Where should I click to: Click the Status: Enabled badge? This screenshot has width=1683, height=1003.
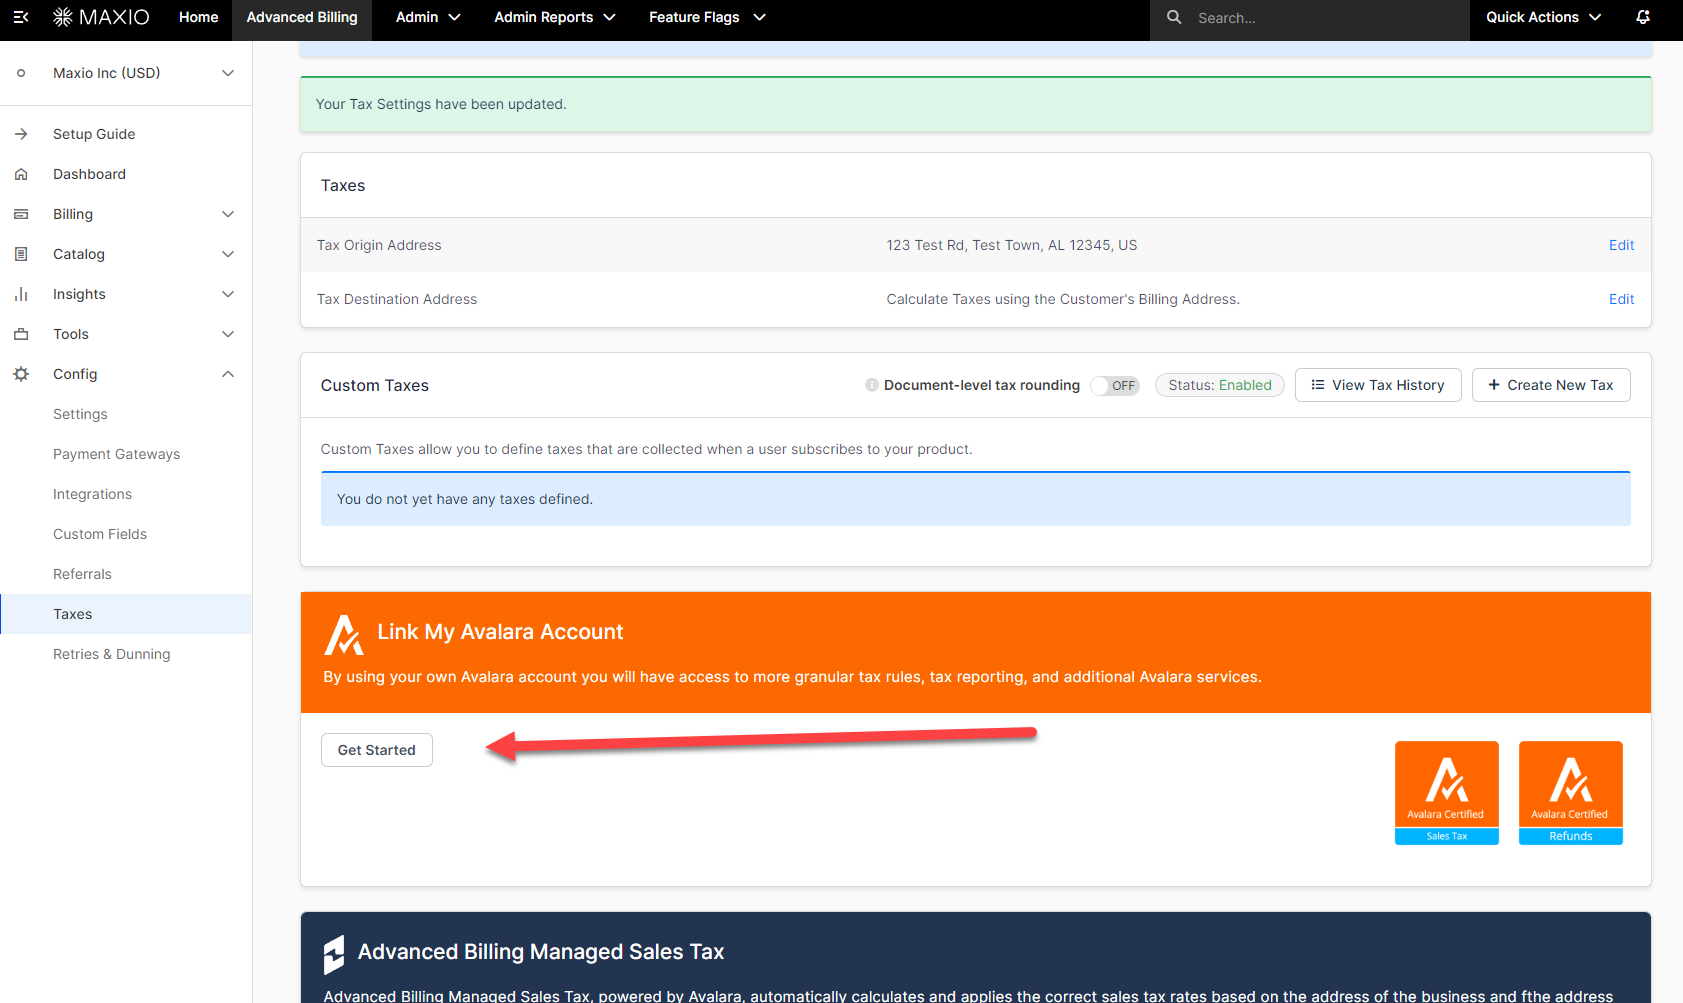click(x=1220, y=385)
